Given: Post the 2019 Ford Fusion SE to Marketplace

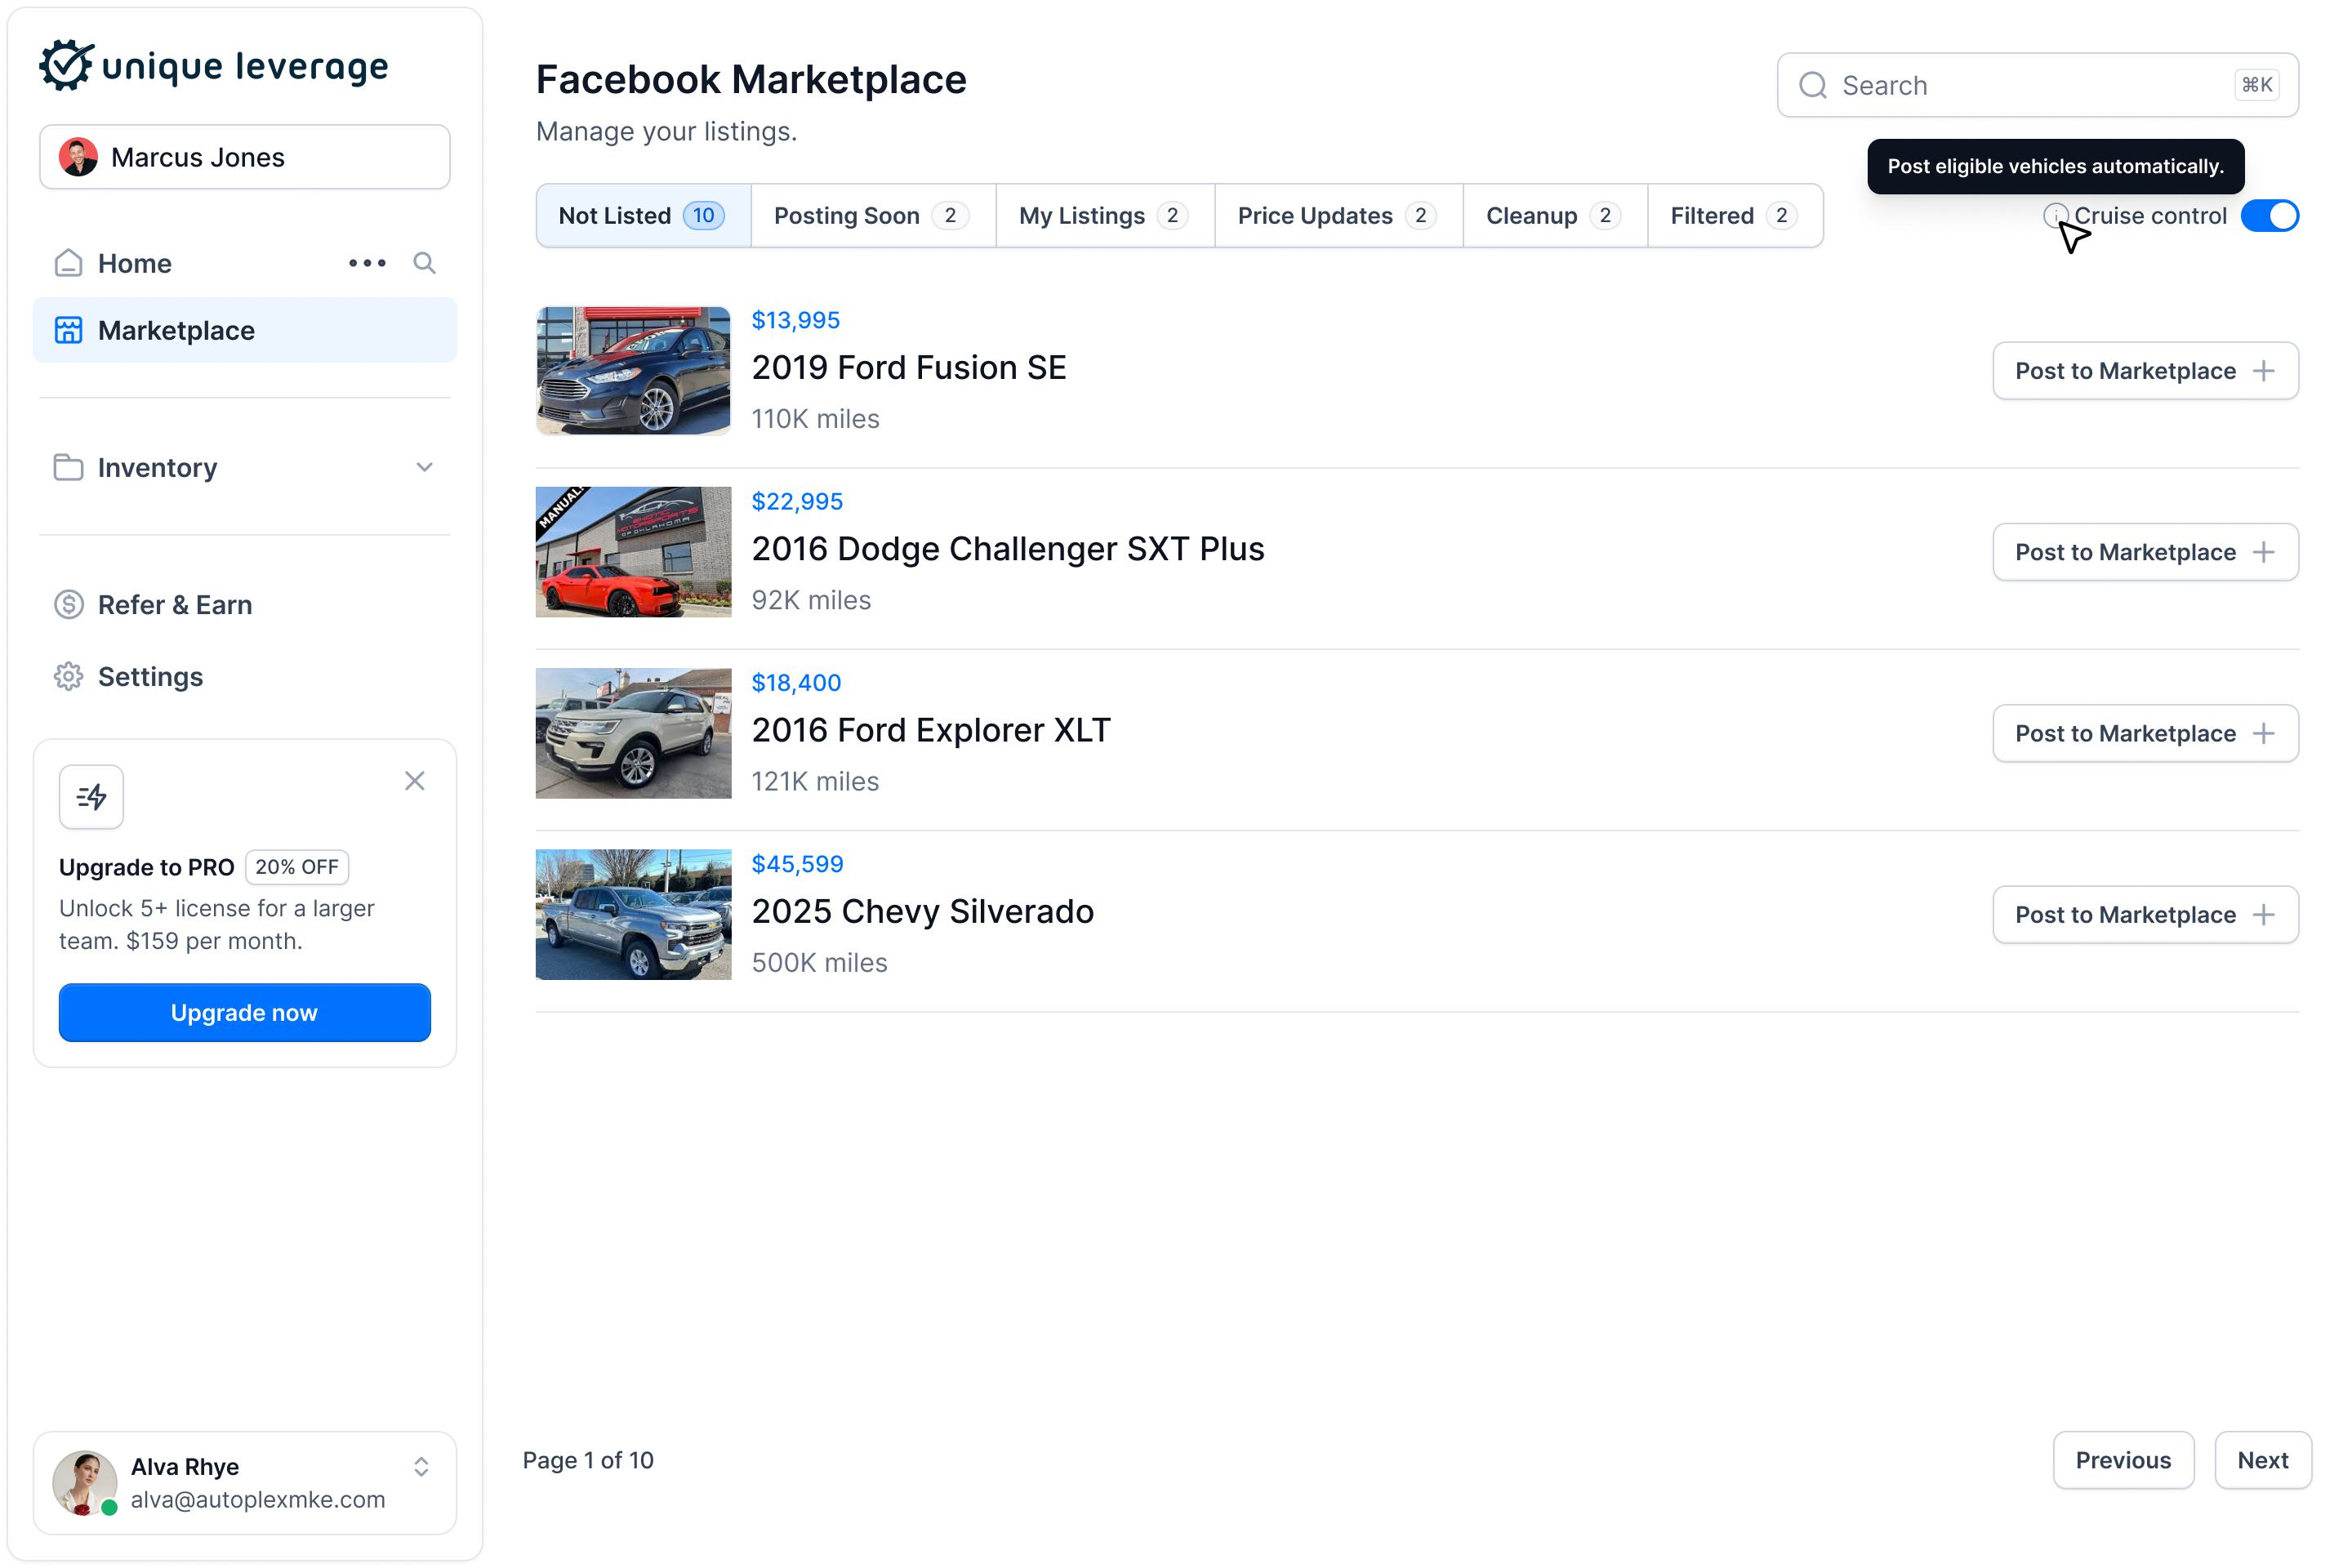Looking at the screenshot, I should click(x=2145, y=371).
